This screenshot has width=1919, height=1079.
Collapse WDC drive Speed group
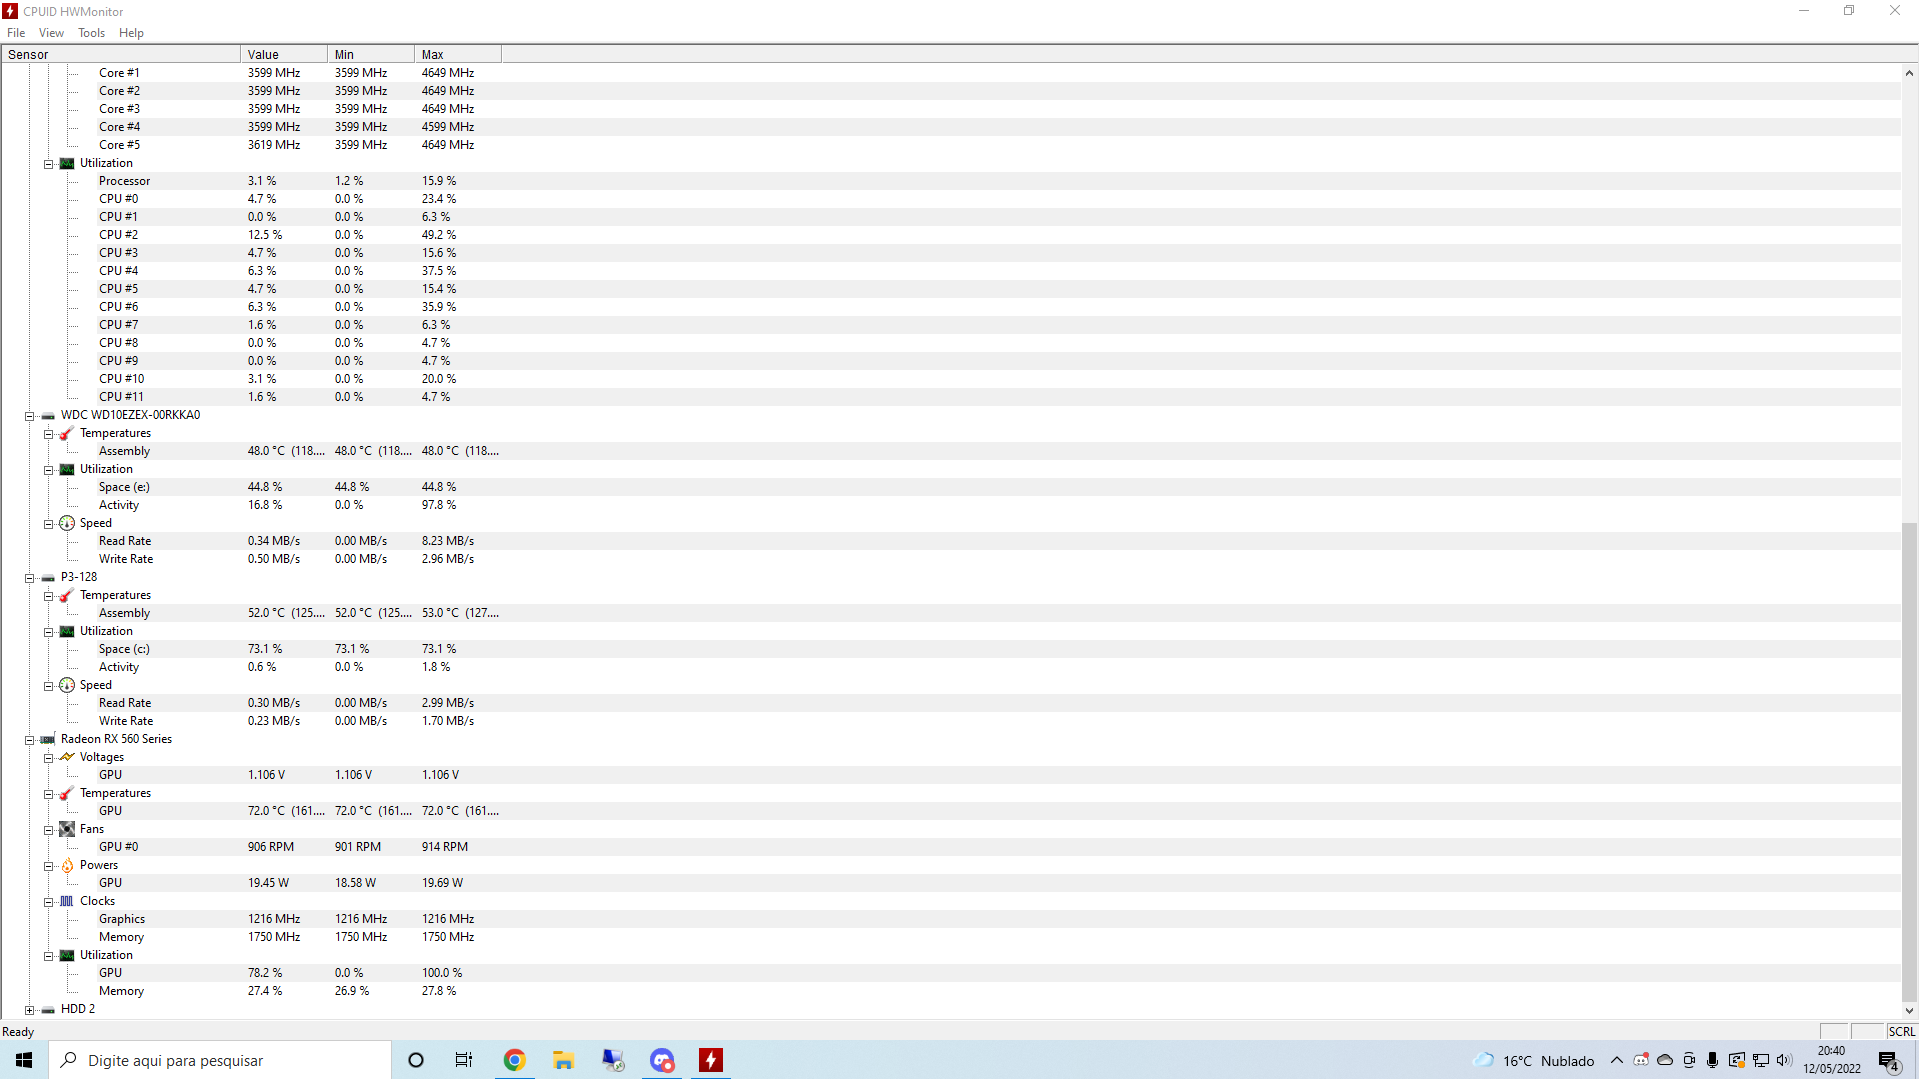pos(48,524)
